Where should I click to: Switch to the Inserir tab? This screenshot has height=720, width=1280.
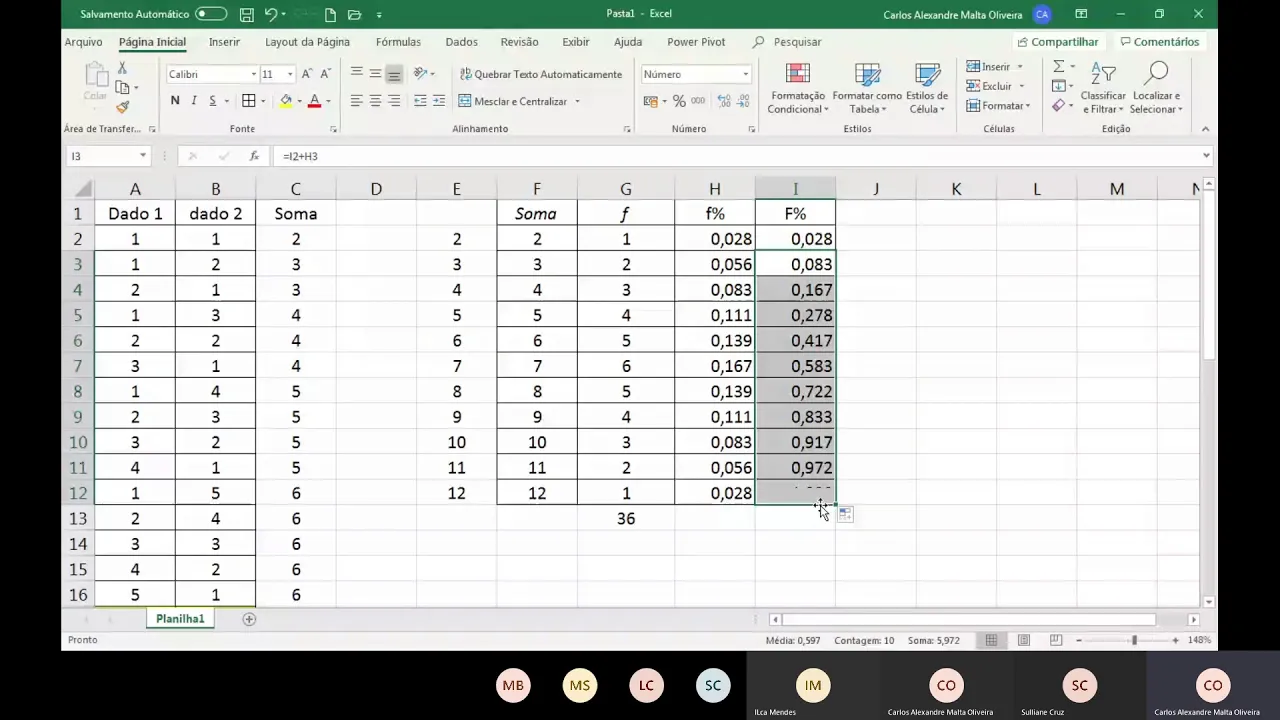[x=224, y=42]
